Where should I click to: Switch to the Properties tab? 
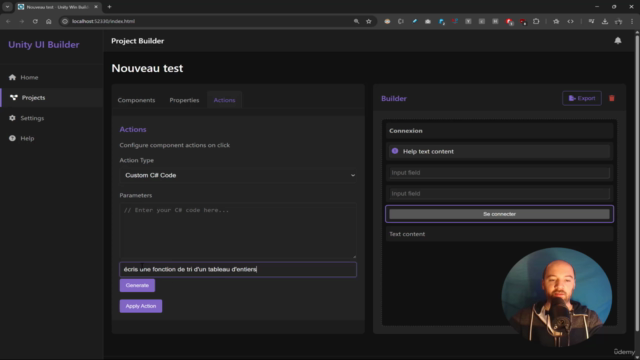tap(184, 100)
